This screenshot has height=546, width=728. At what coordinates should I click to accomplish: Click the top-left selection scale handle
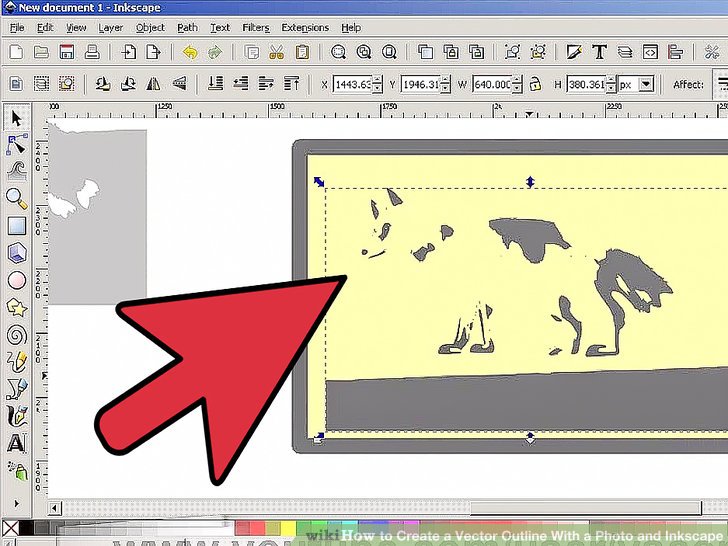[x=318, y=182]
